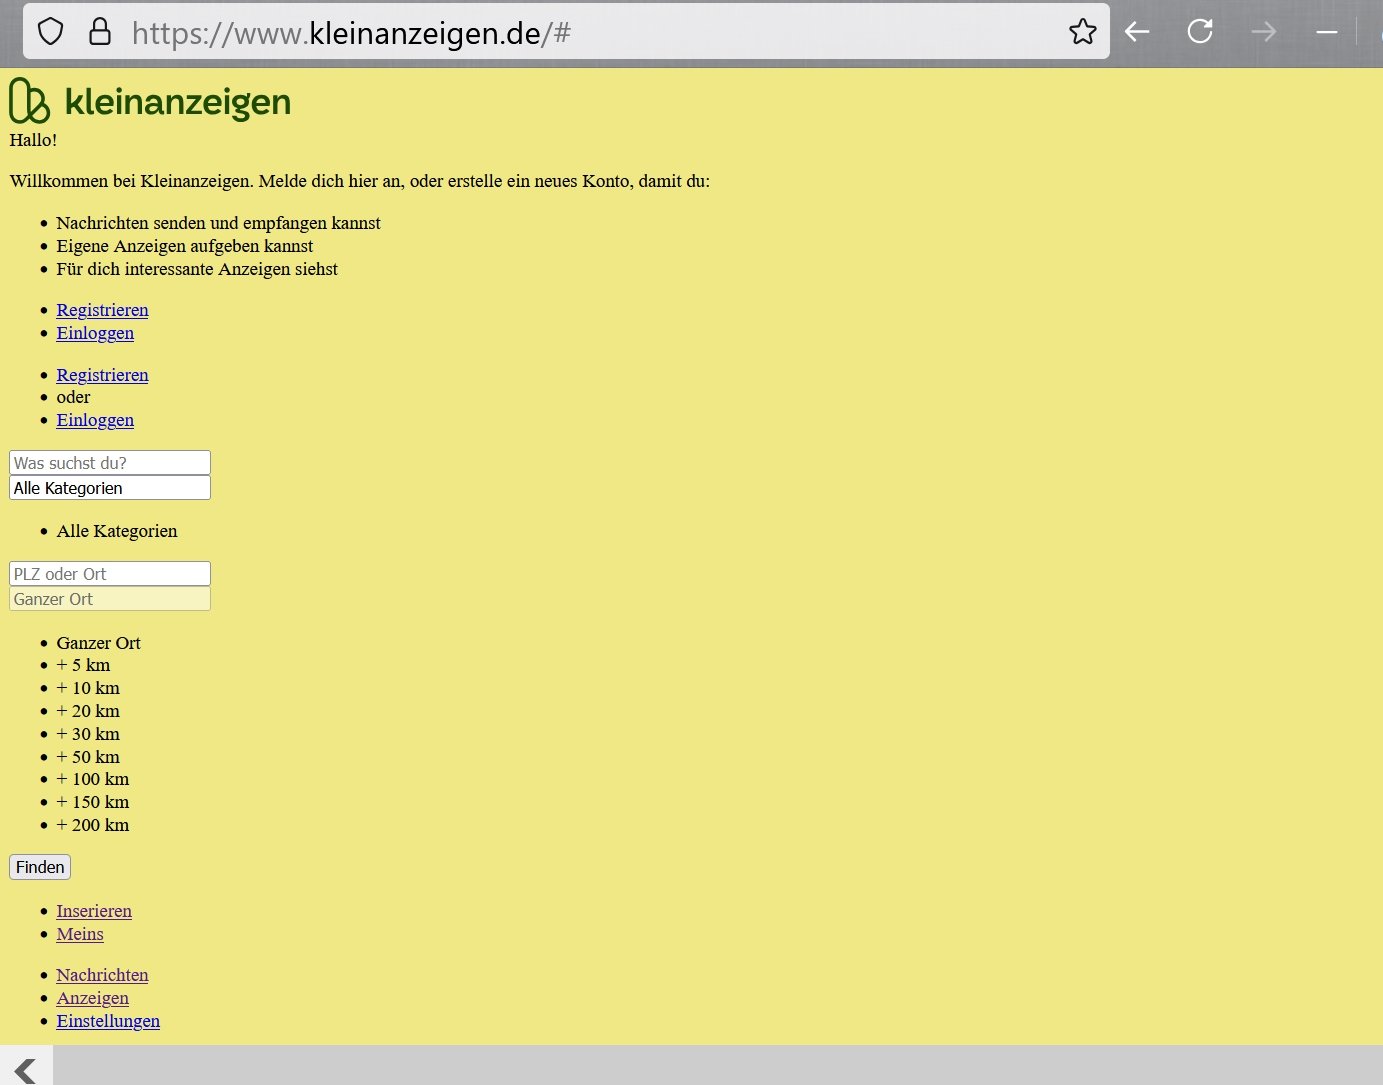The image size is (1383, 1085).
Task: Open the Einloggen link below 'oder'
Action: tap(95, 420)
